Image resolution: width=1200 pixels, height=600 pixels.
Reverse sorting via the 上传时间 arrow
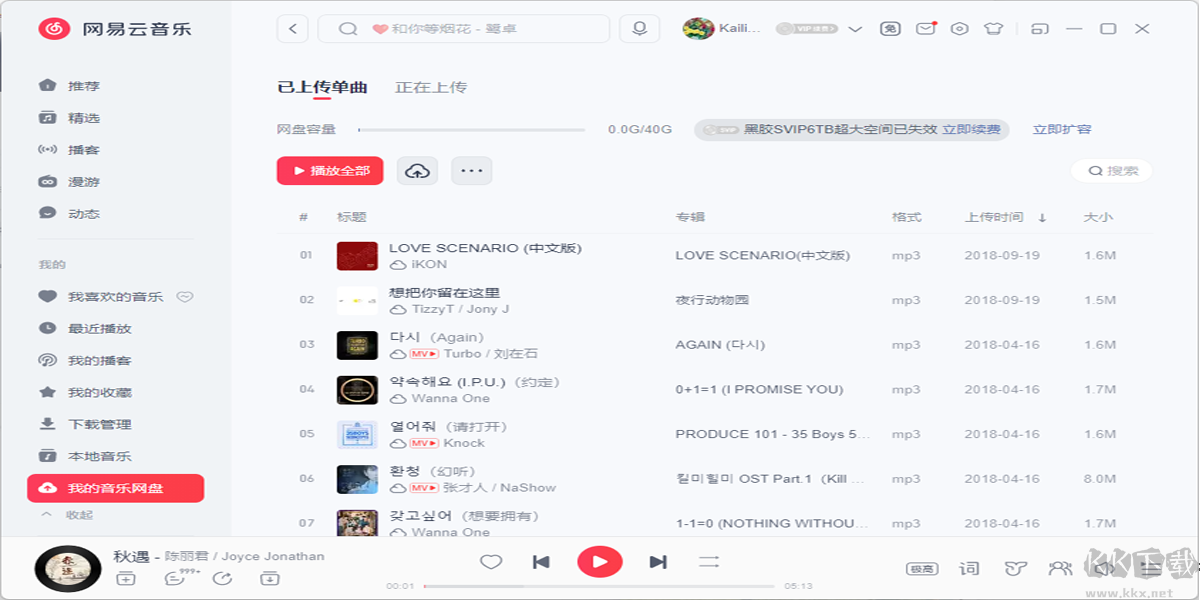click(1043, 217)
